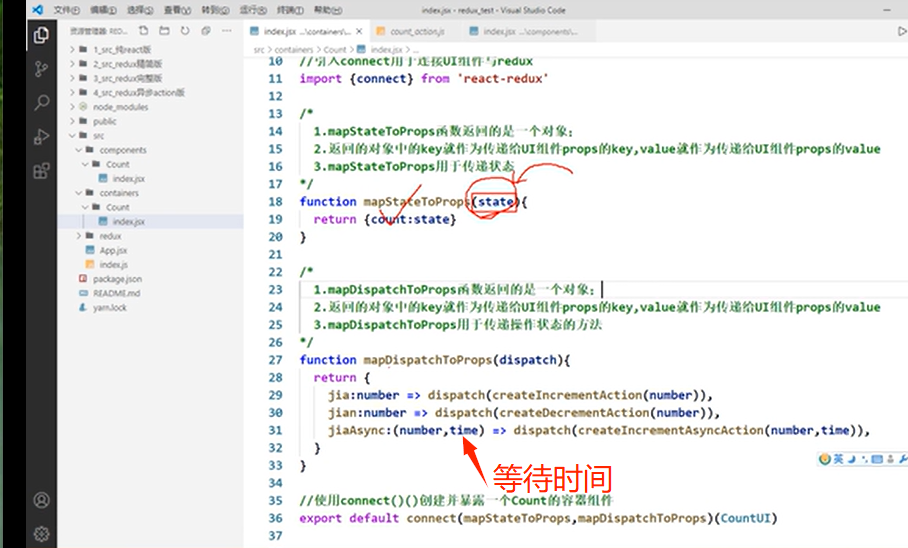The width and height of the screenshot is (908, 548).
Task: Click the src breadcrumb segment
Action: click(259, 50)
